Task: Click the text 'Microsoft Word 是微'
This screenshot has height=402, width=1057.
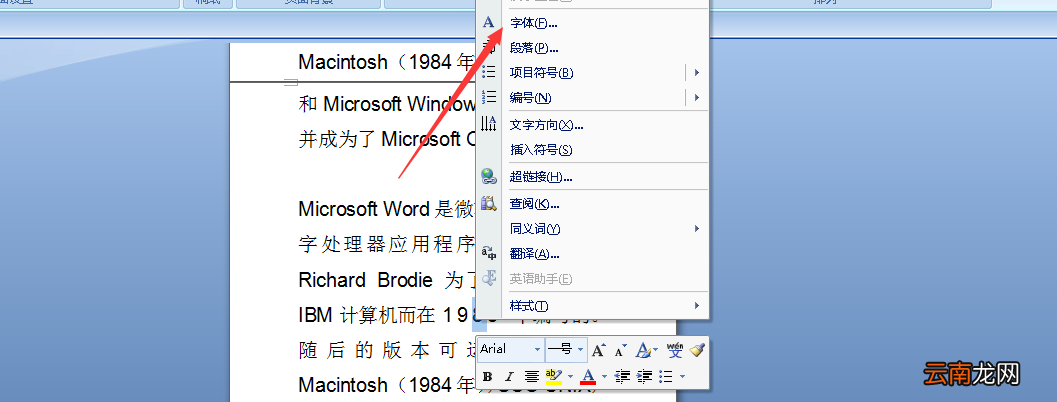Action: tap(387, 209)
